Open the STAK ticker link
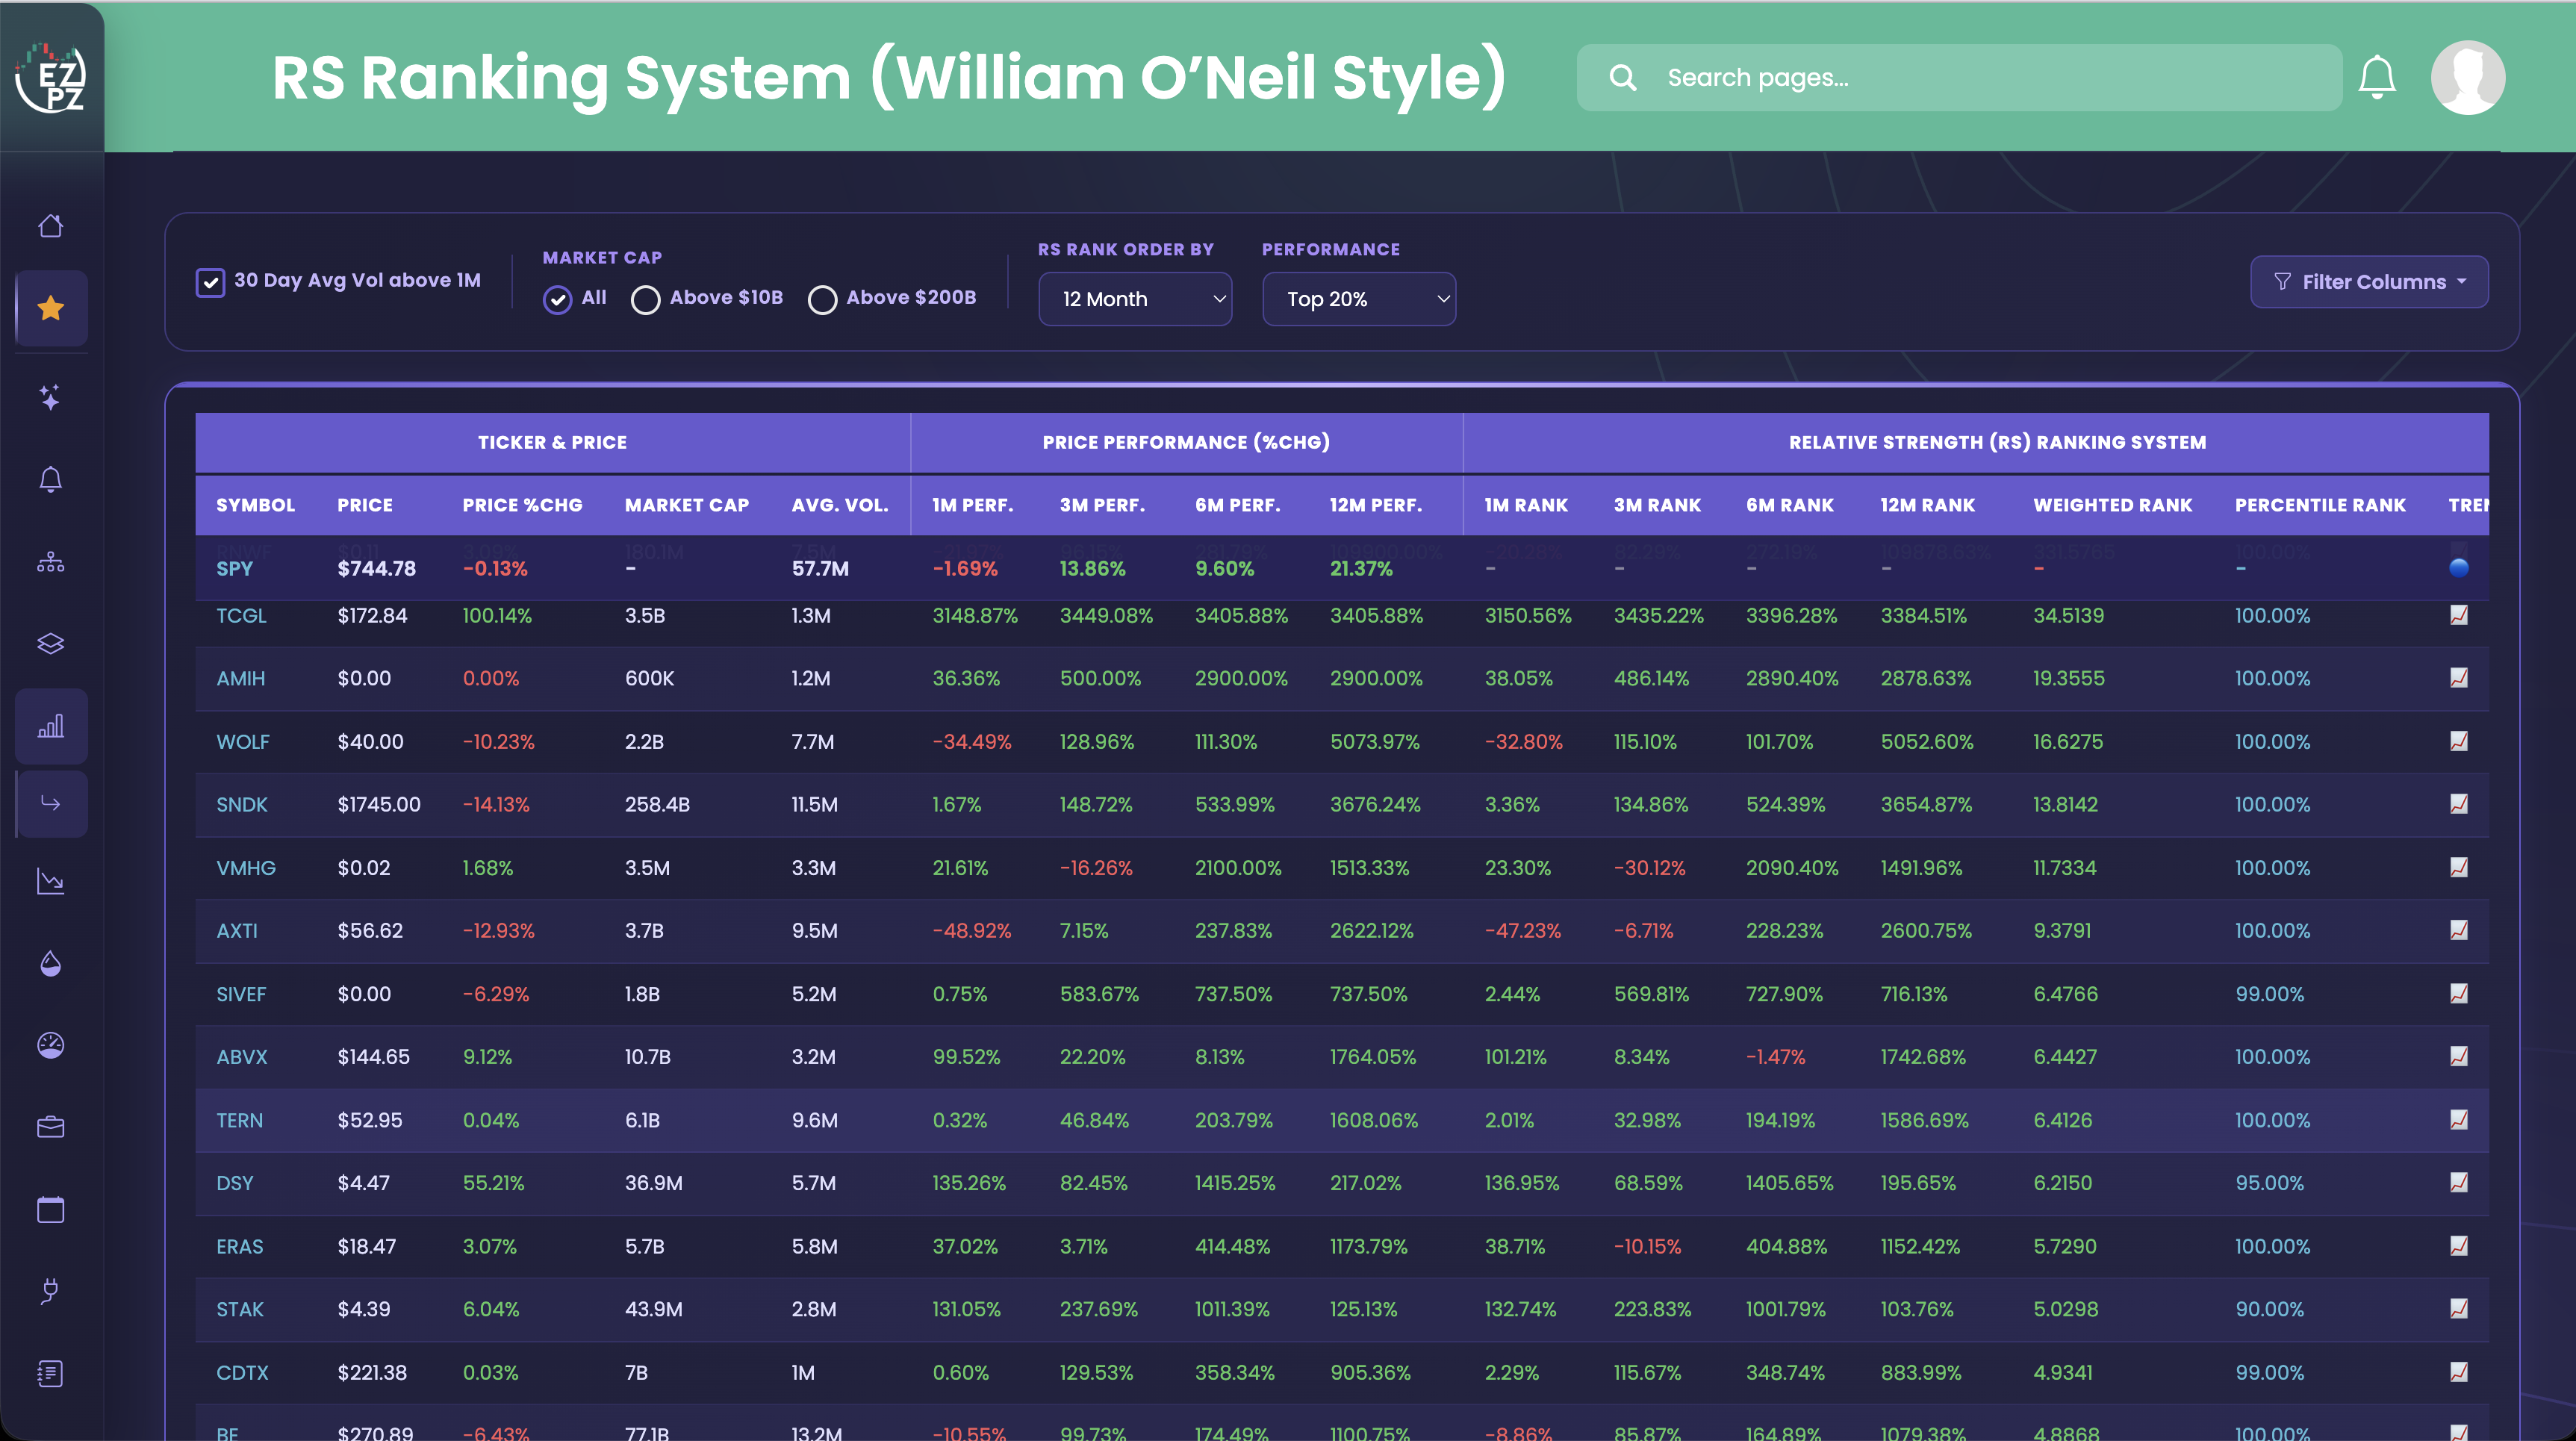Screen dimensions: 2576x1441 click(240, 1309)
